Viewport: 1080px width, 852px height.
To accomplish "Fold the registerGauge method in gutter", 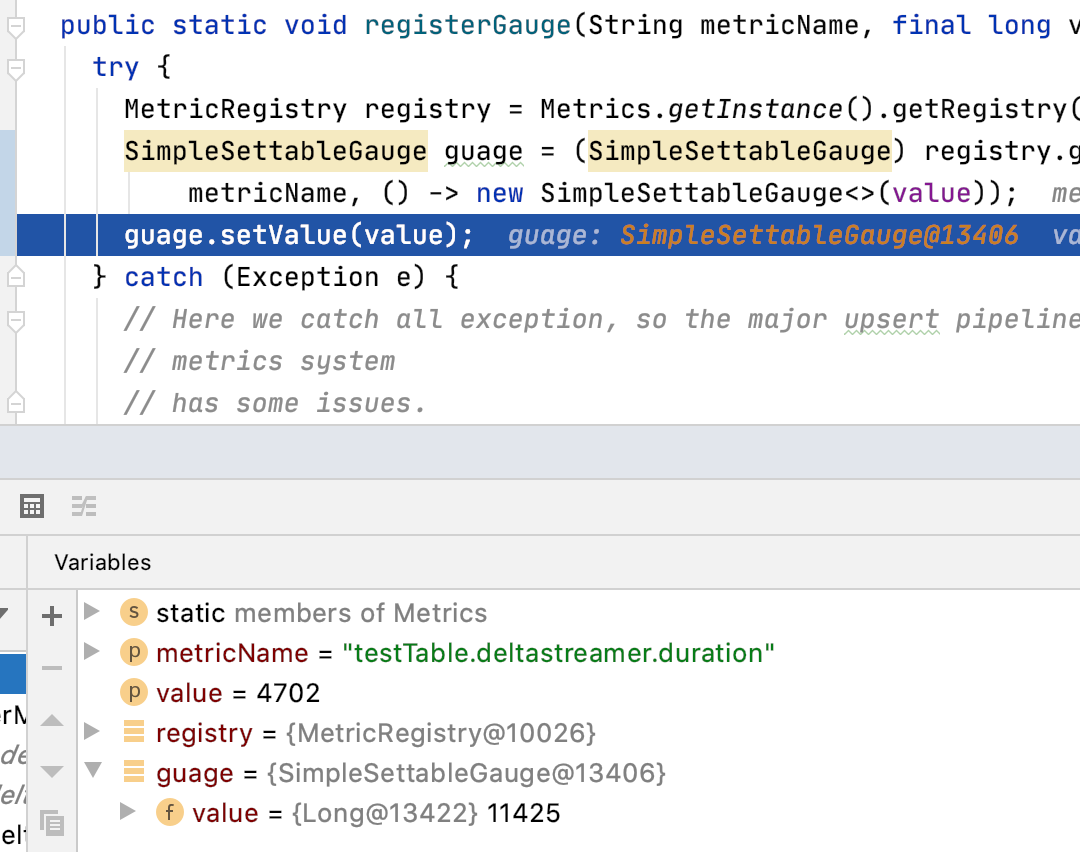I will click(x=15, y=27).
